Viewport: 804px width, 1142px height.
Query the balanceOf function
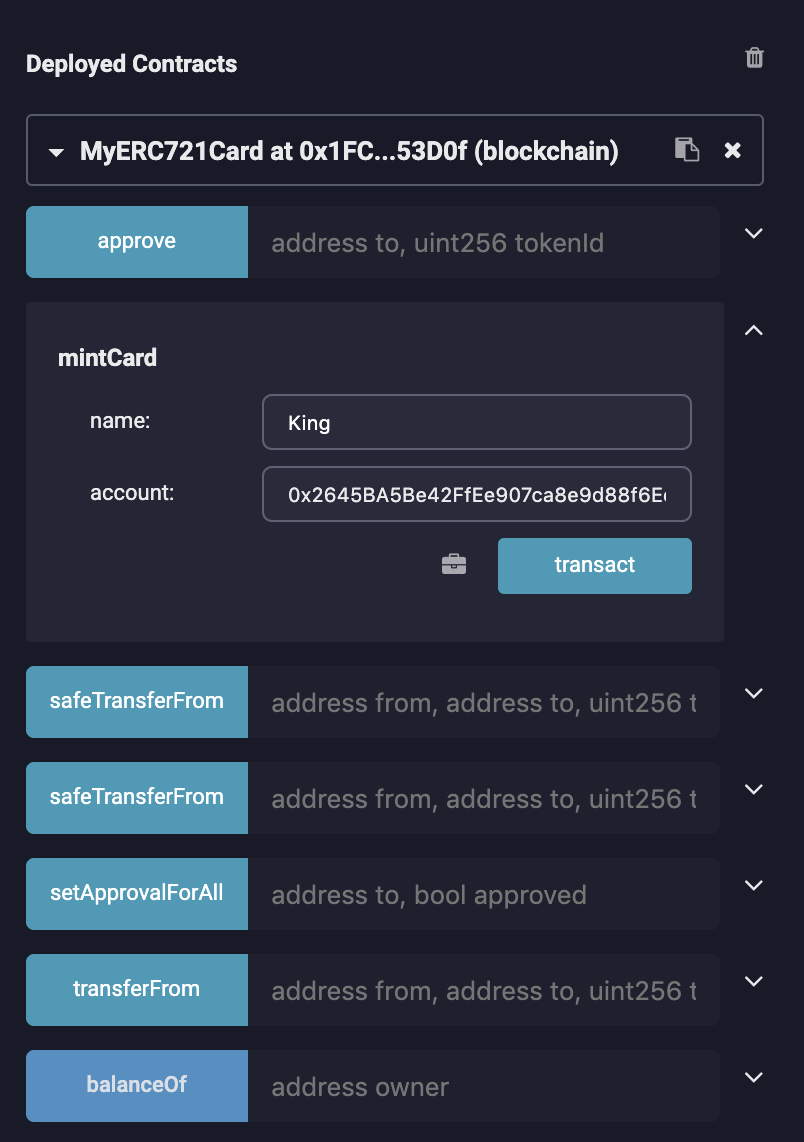[x=137, y=1086]
